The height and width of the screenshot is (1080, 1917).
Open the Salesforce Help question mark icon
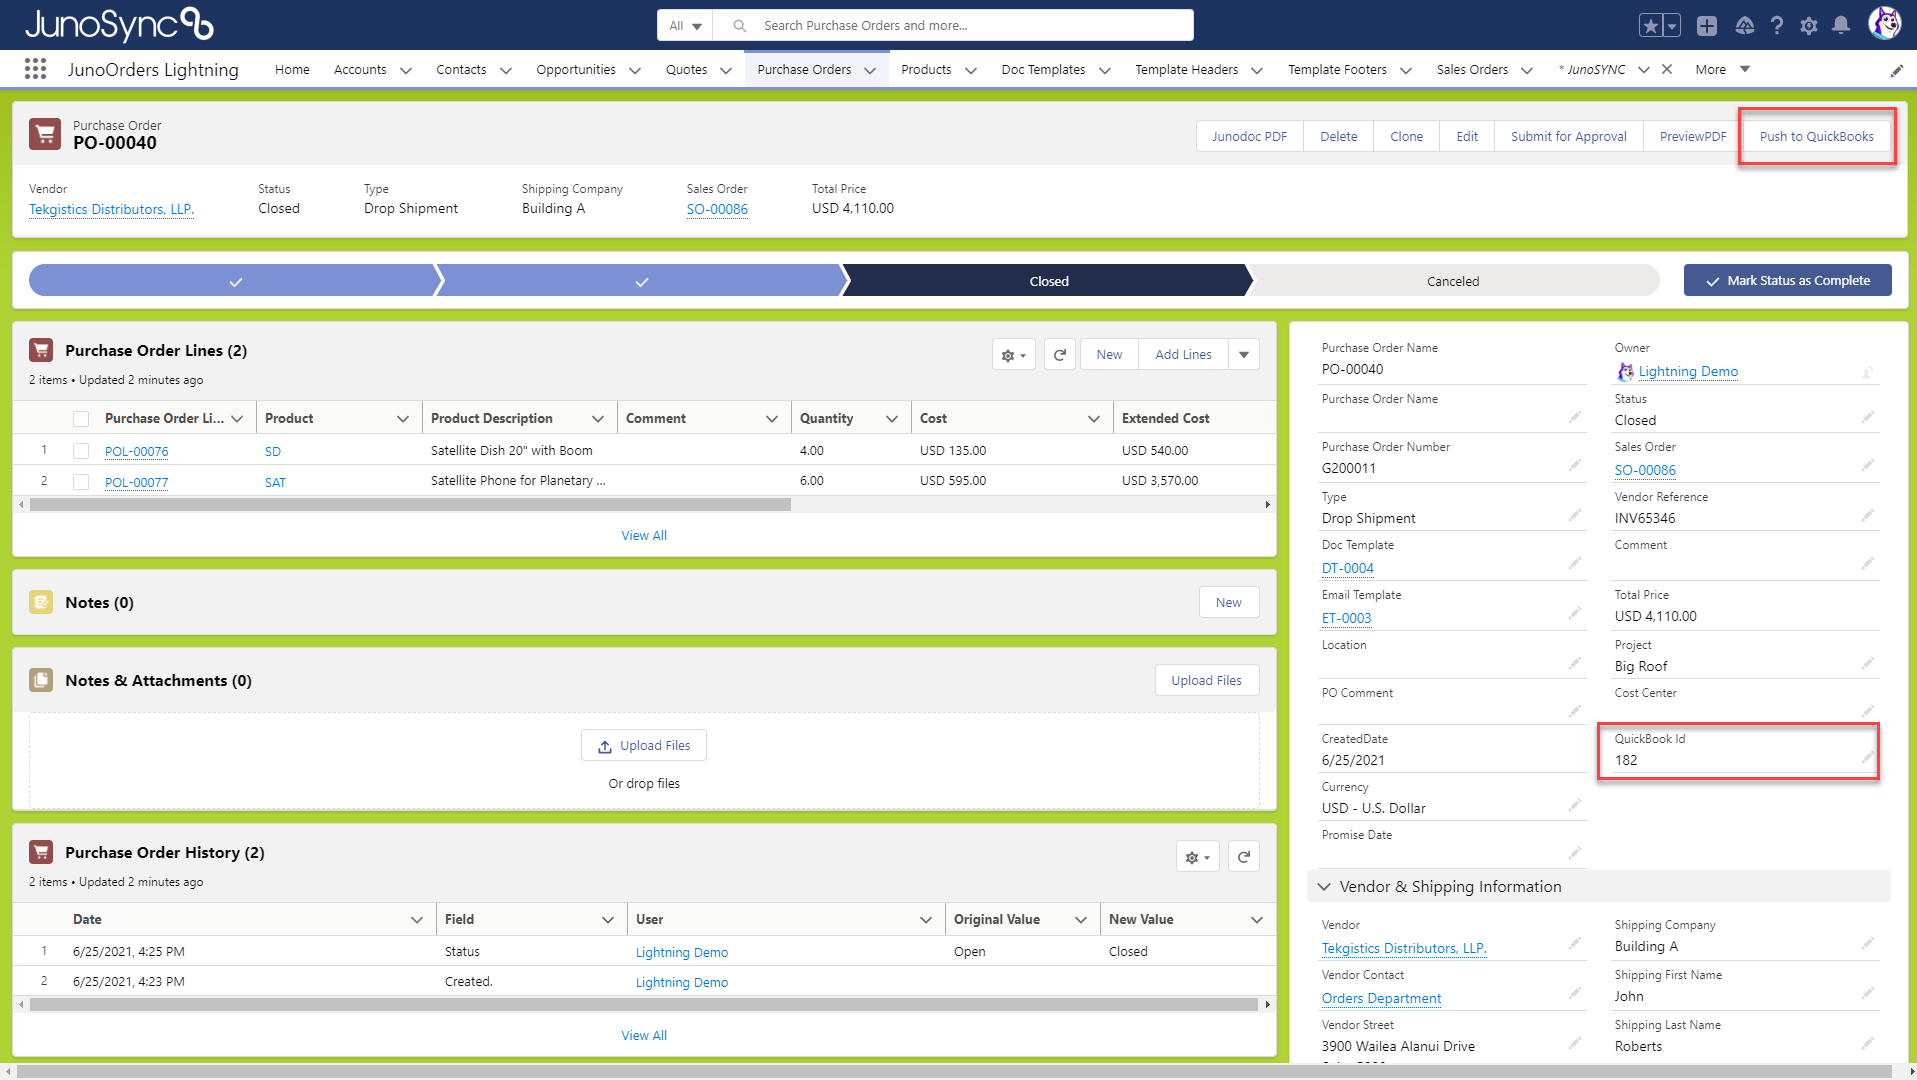point(1777,25)
